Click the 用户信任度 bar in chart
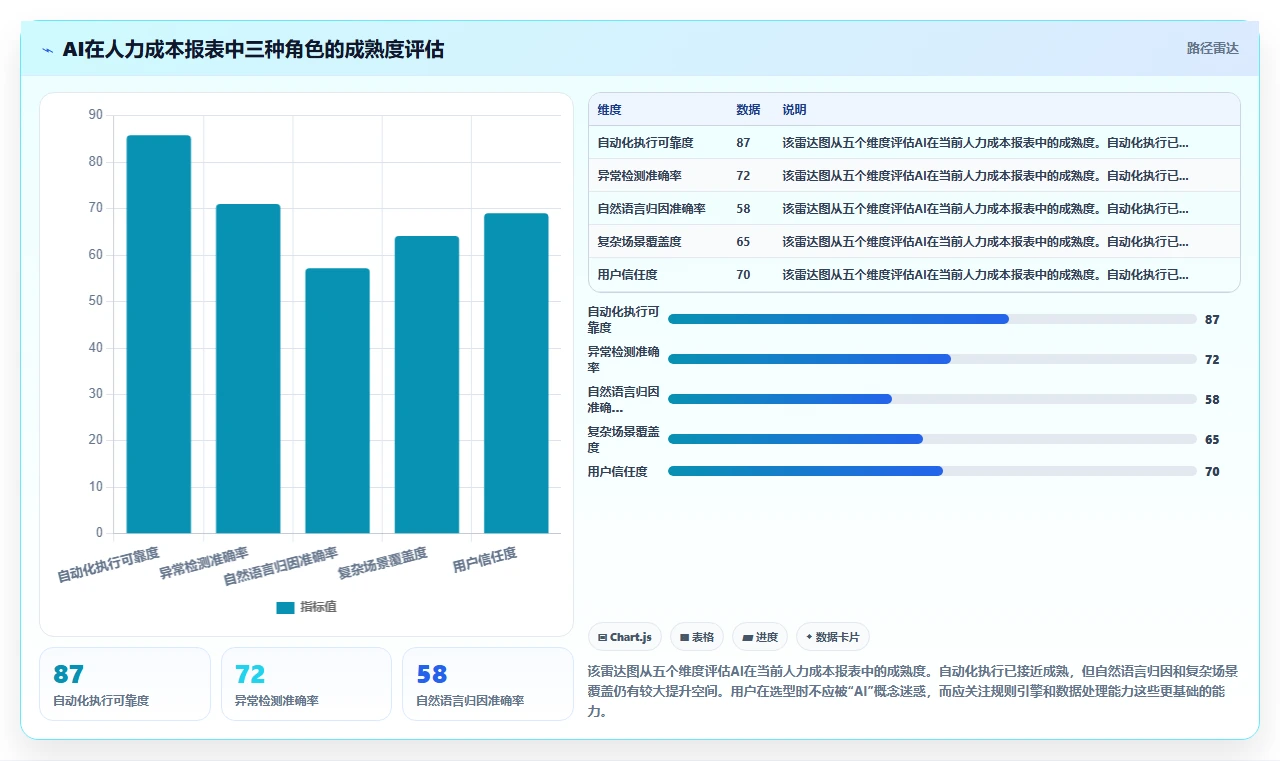 [516, 373]
